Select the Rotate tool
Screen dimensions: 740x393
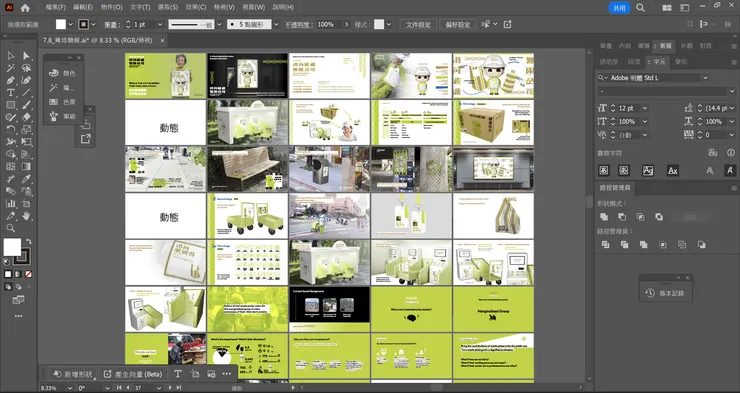(x=10, y=129)
